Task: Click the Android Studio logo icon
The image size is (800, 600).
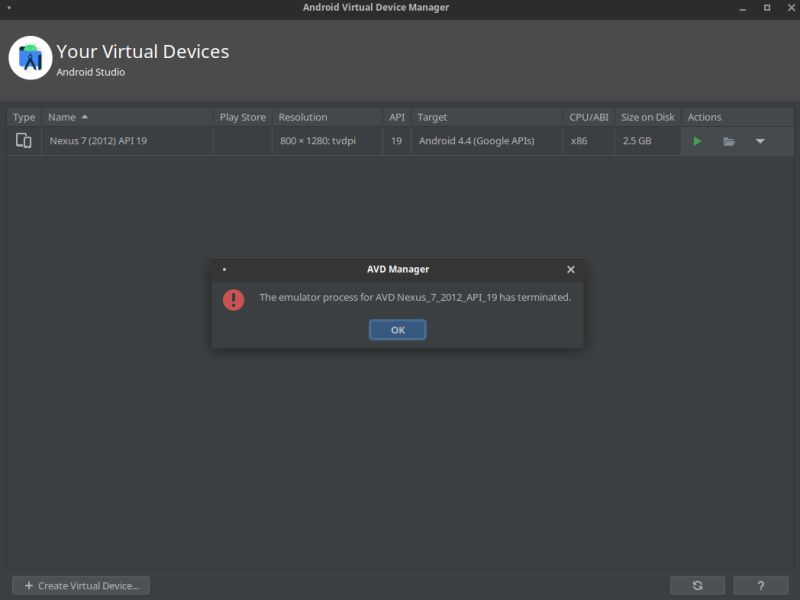Action: pos(31,58)
